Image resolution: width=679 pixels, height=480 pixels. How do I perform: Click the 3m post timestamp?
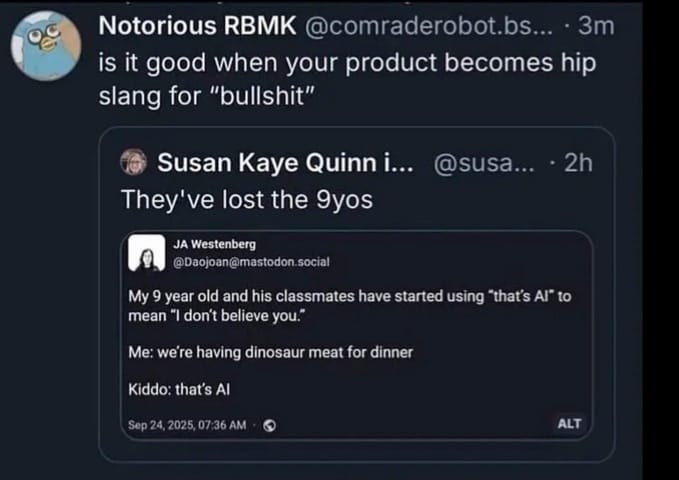tap(593, 27)
